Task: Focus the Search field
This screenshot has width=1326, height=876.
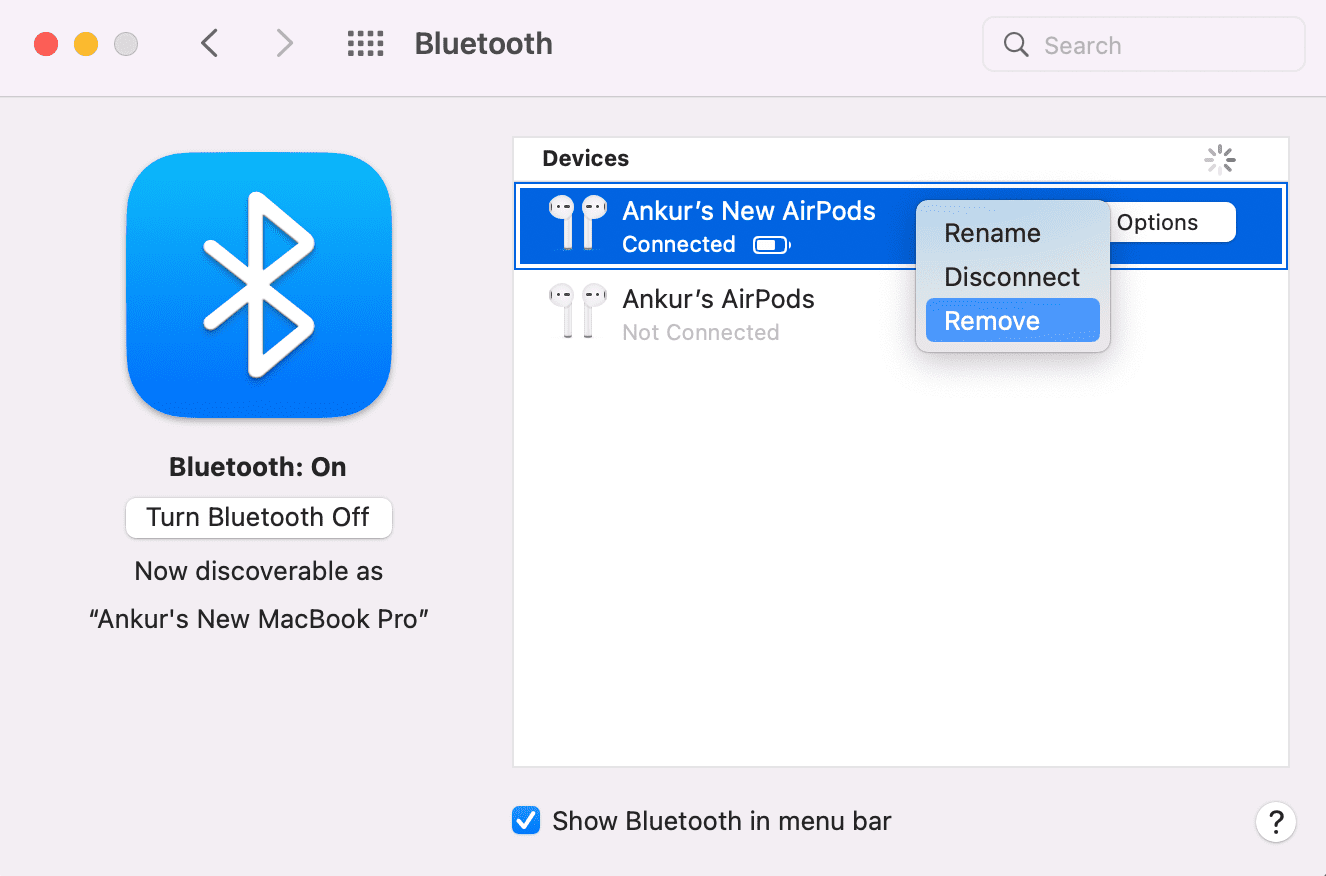Action: pos(1144,44)
